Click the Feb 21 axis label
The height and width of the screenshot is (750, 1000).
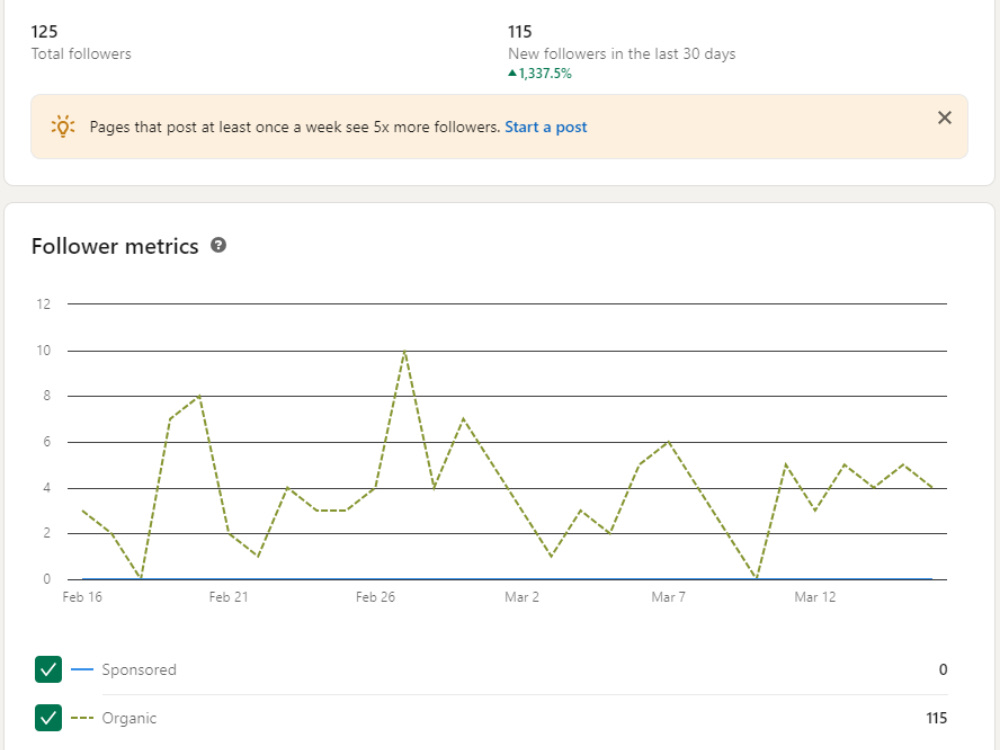228,597
